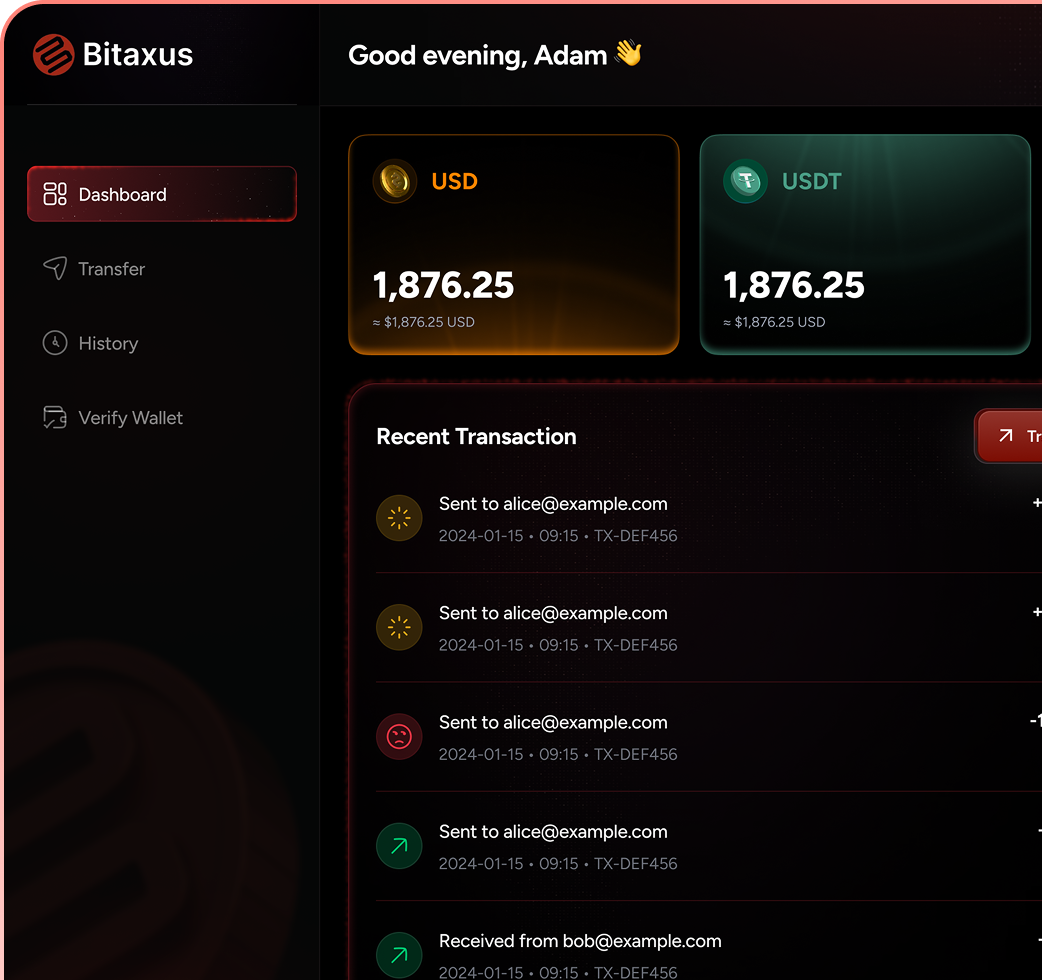This screenshot has width=1042, height=980.
Task: Click the gold USD coin icon
Action: (395, 181)
